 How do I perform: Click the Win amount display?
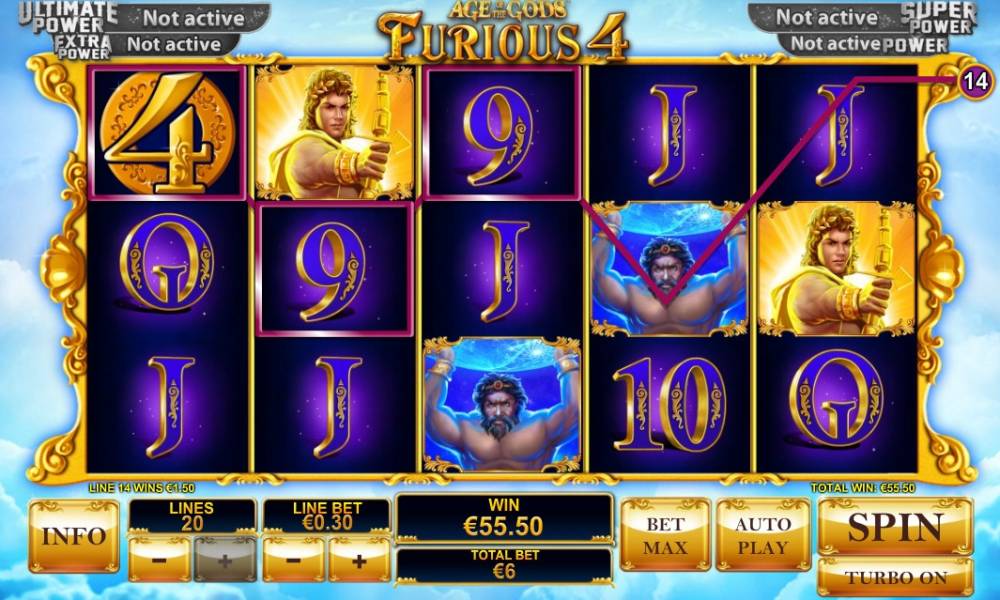[504, 518]
